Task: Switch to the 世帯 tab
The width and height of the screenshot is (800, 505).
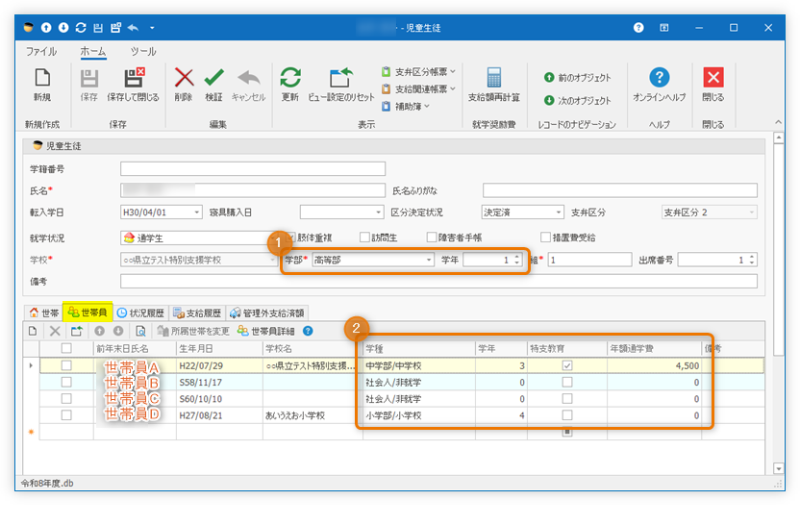Action: [x=44, y=313]
